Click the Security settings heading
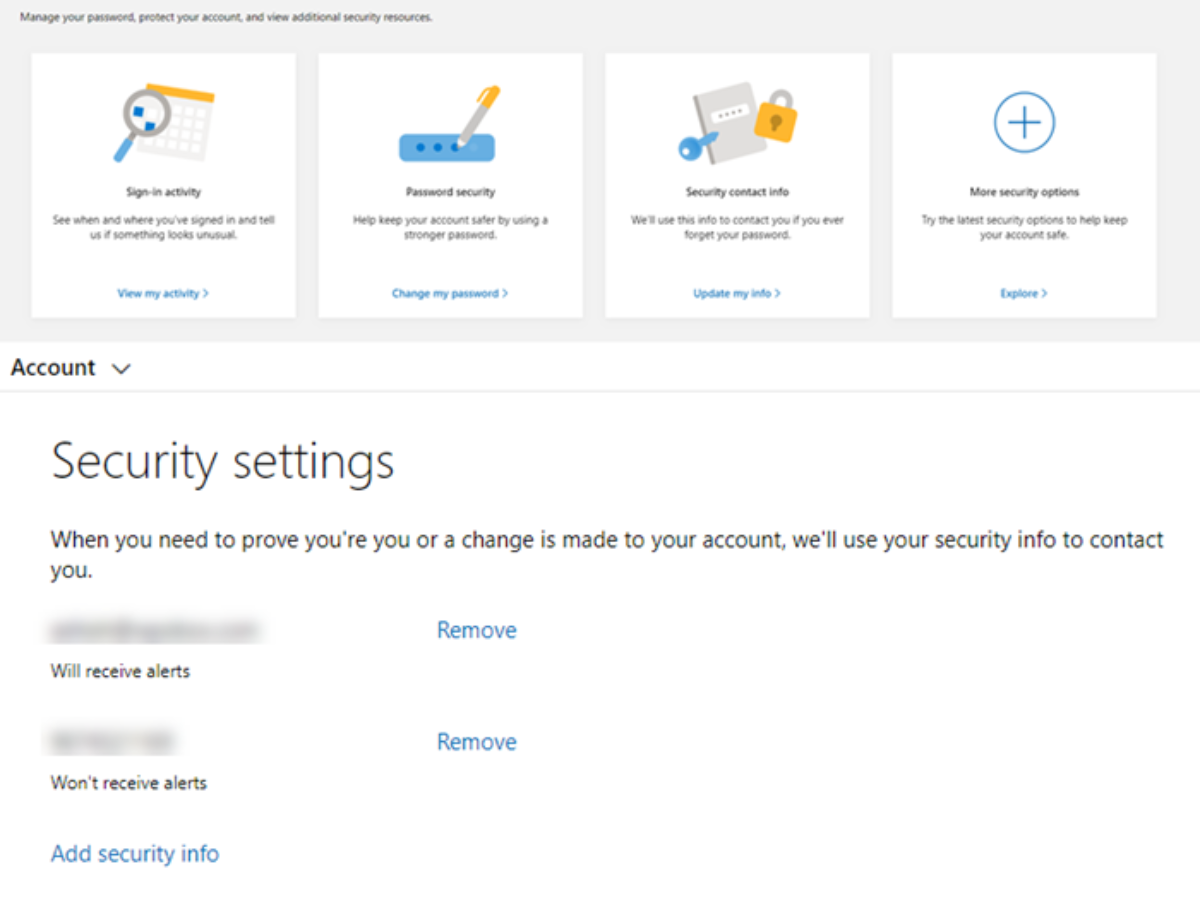Viewport: 1200px width, 900px height. 223,462
